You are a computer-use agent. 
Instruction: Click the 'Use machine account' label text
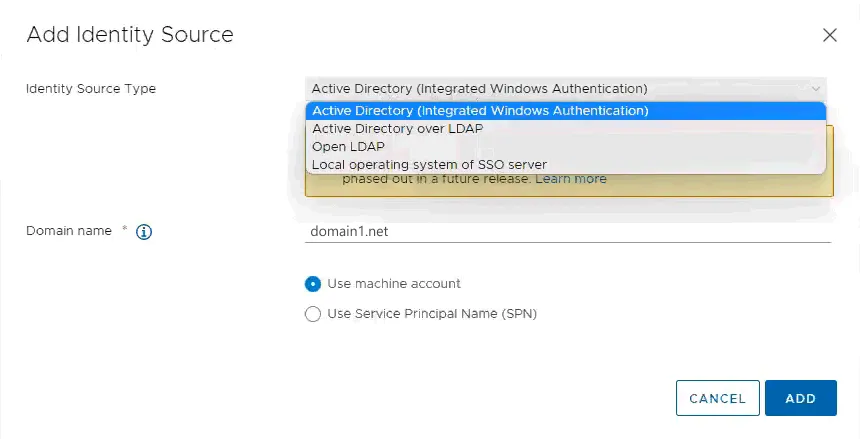(x=394, y=284)
